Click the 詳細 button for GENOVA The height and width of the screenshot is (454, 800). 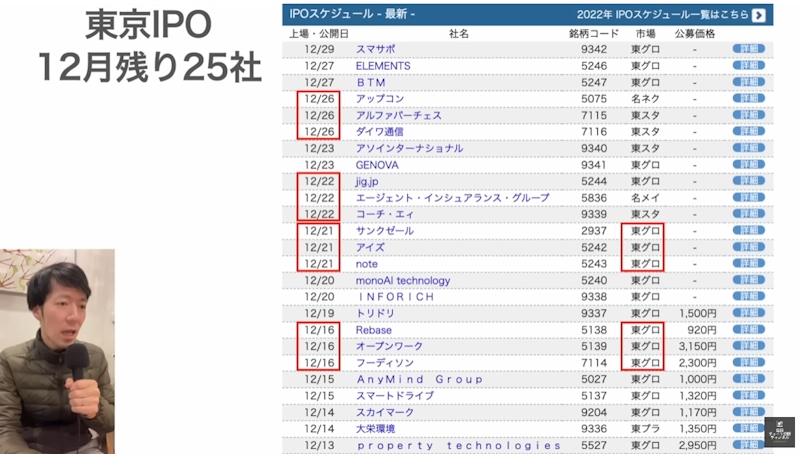pyautogui.click(x=748, y=164)
